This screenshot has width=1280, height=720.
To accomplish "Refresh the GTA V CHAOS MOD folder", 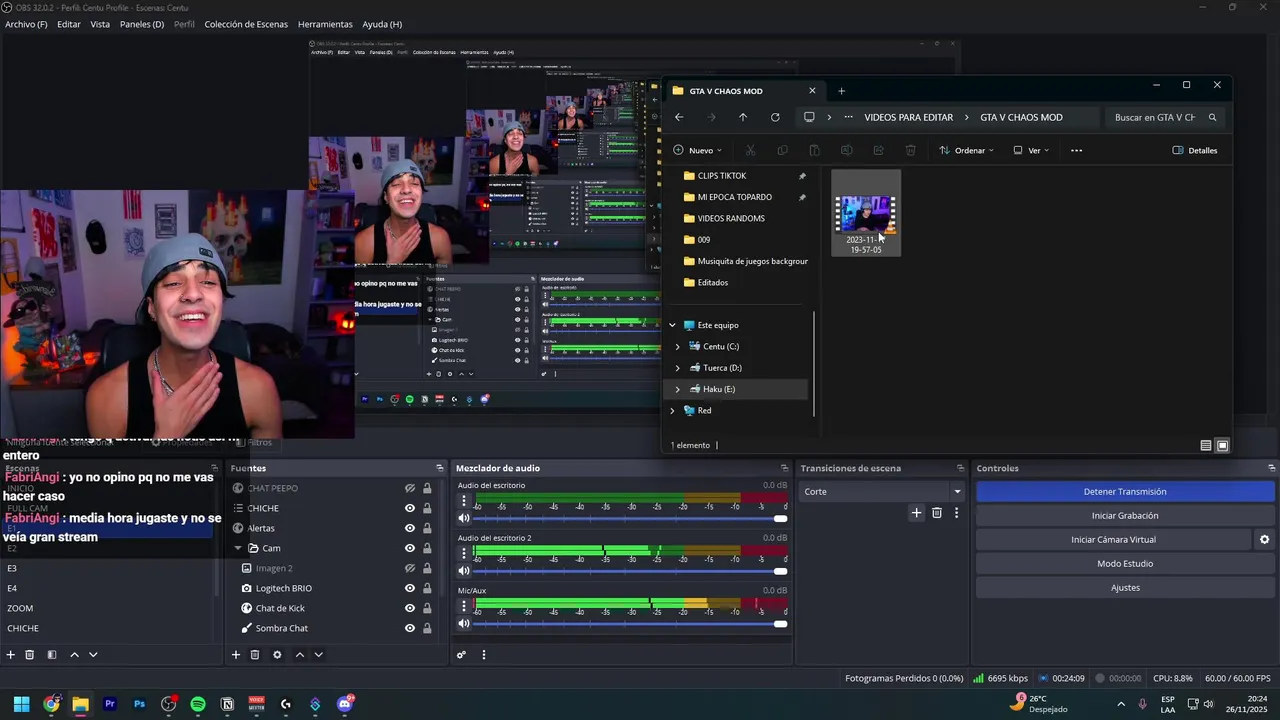I will coord(775,117).
